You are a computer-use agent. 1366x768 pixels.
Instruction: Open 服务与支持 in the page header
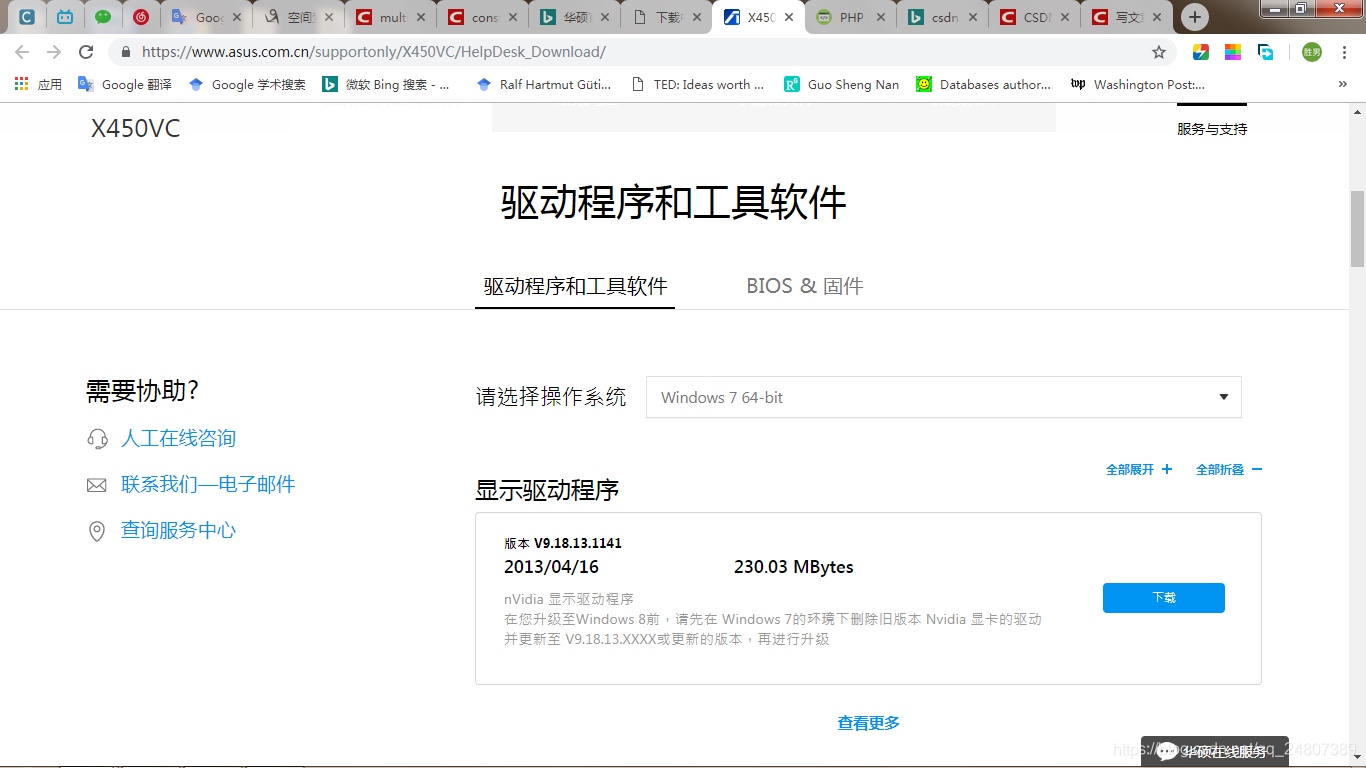click(1212, 129)
